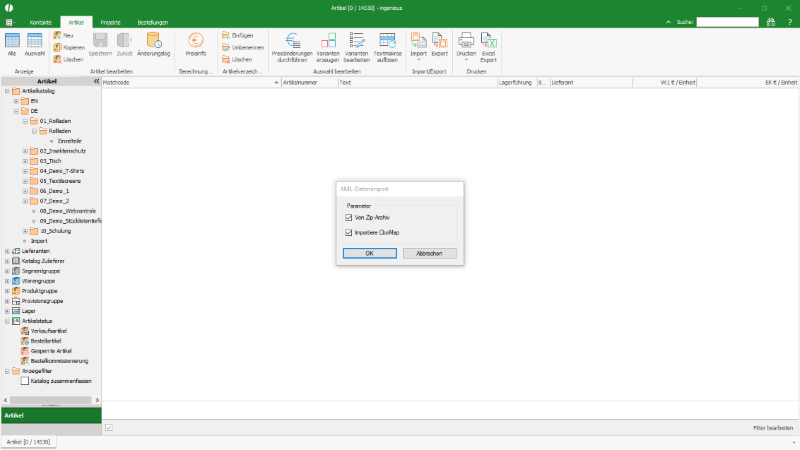This screenshot has height=450, width=800.
Task: Collapse the DE folder
Action: click(16, 111)
